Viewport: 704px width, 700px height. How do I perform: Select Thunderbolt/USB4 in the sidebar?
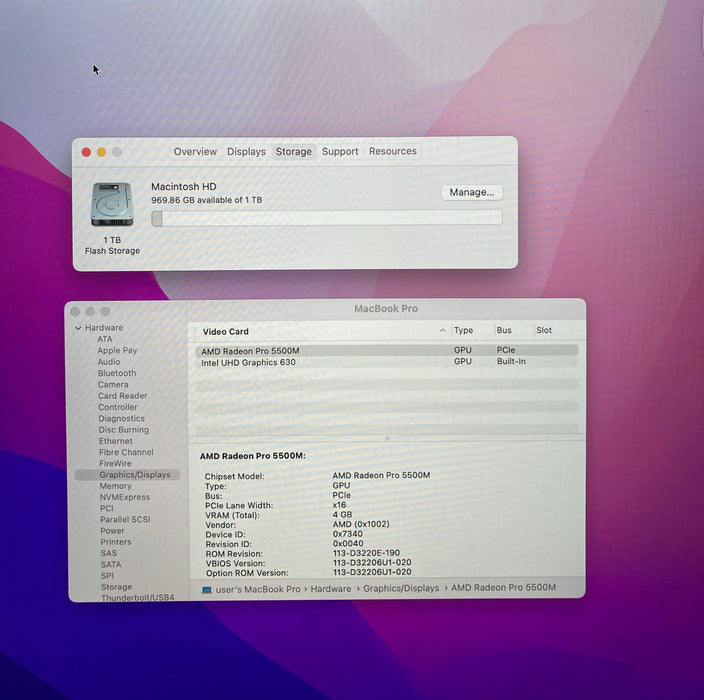click(137, 597)
